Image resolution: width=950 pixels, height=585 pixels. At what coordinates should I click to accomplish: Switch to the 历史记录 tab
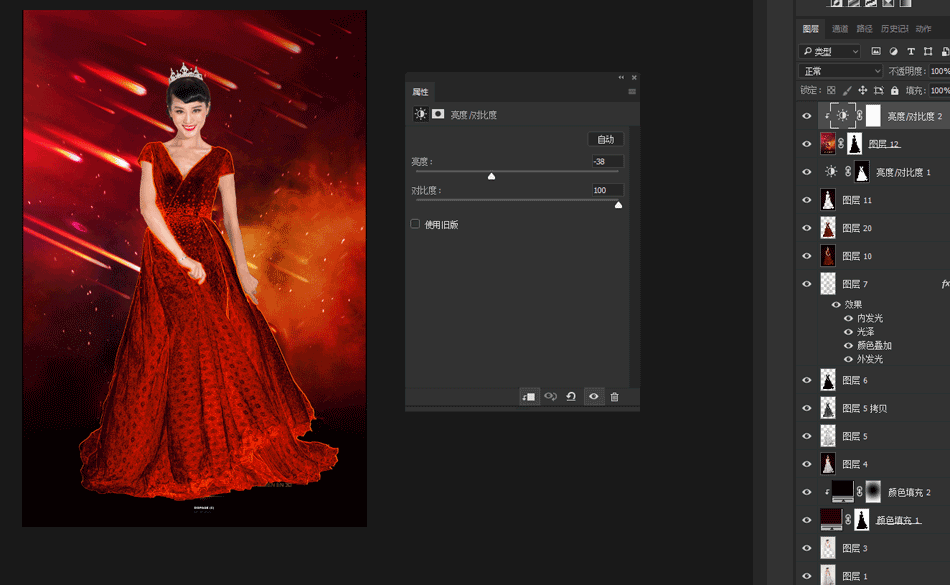(x=895, y=29)
